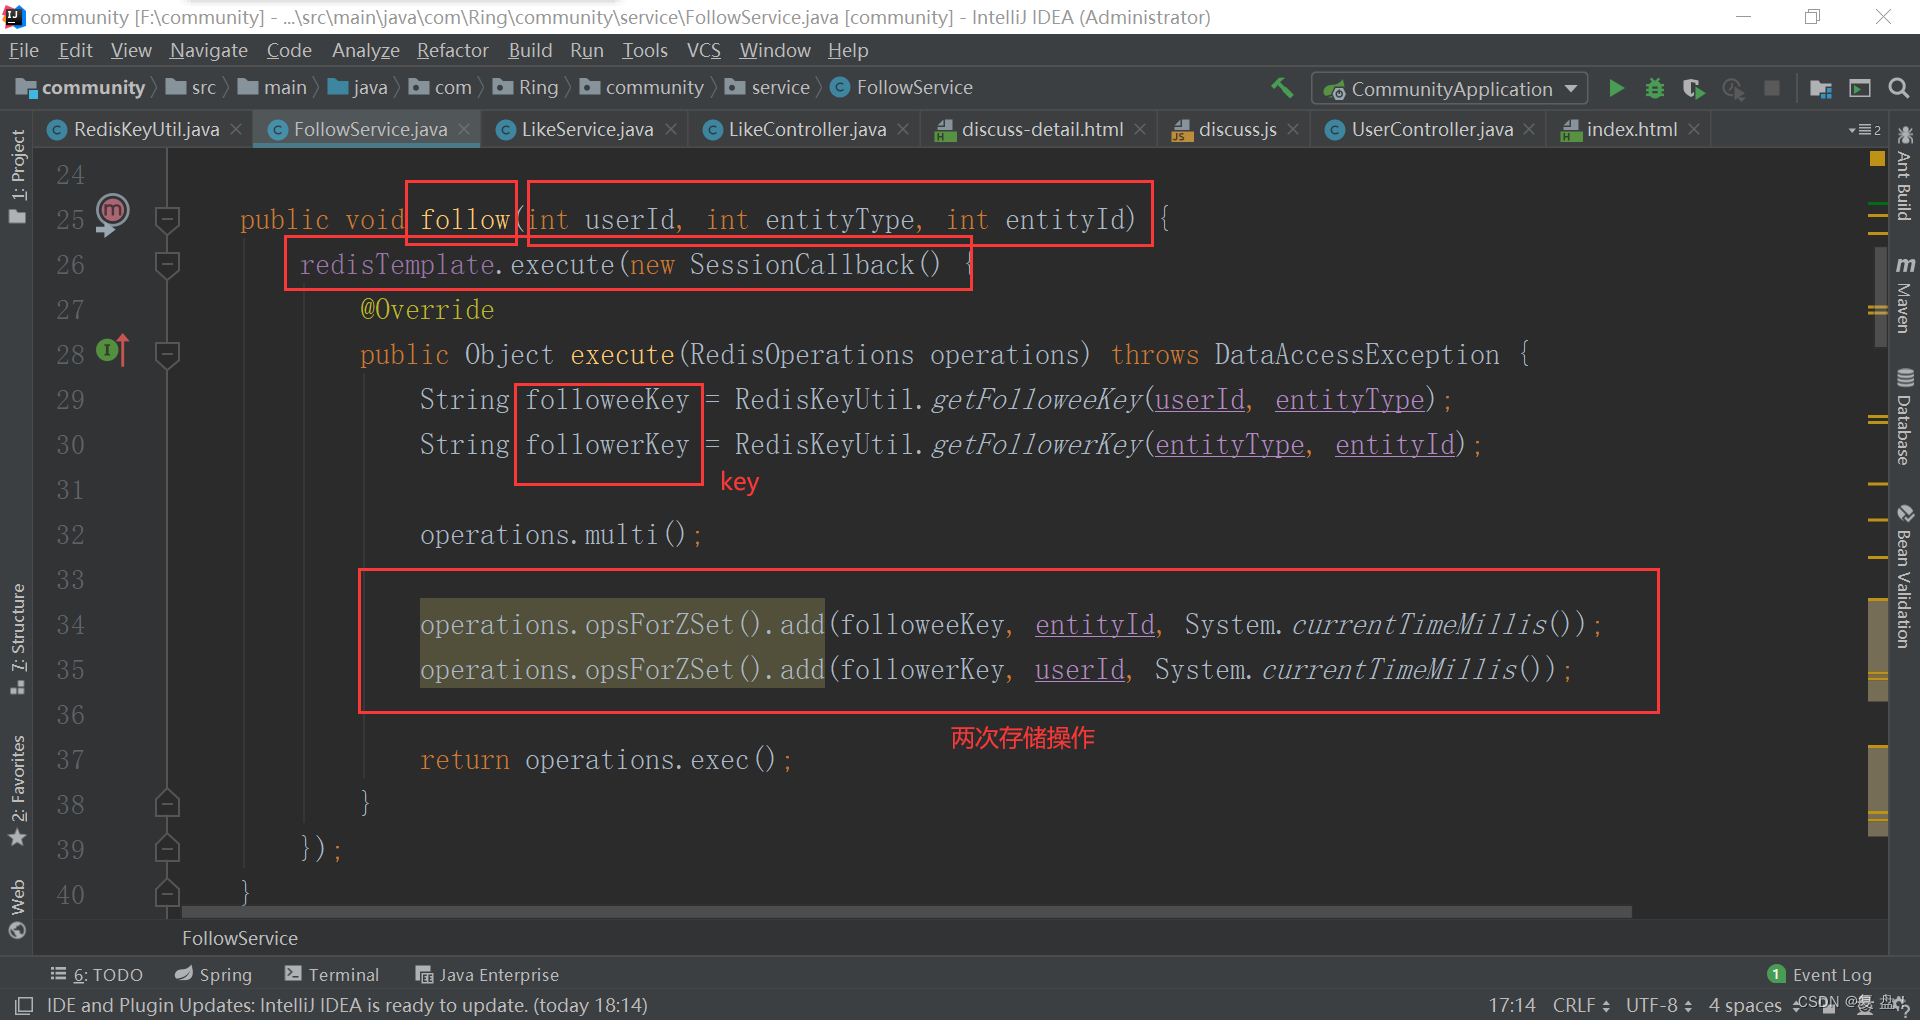1920x1020 pixels.
Task: Close the discuss.js tab
Action: point(1293,129)
